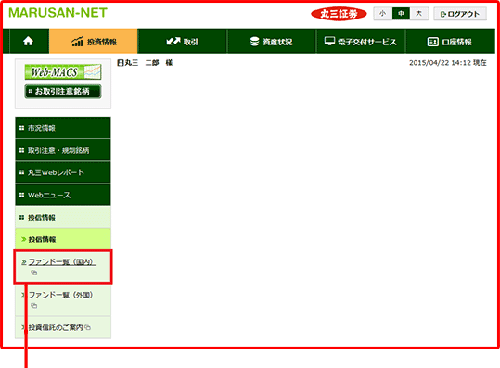This screenshot has width=500, height=368.
Task: Click the grid icon beside 丸三Webレポート
Action: (x=22, y=172)
